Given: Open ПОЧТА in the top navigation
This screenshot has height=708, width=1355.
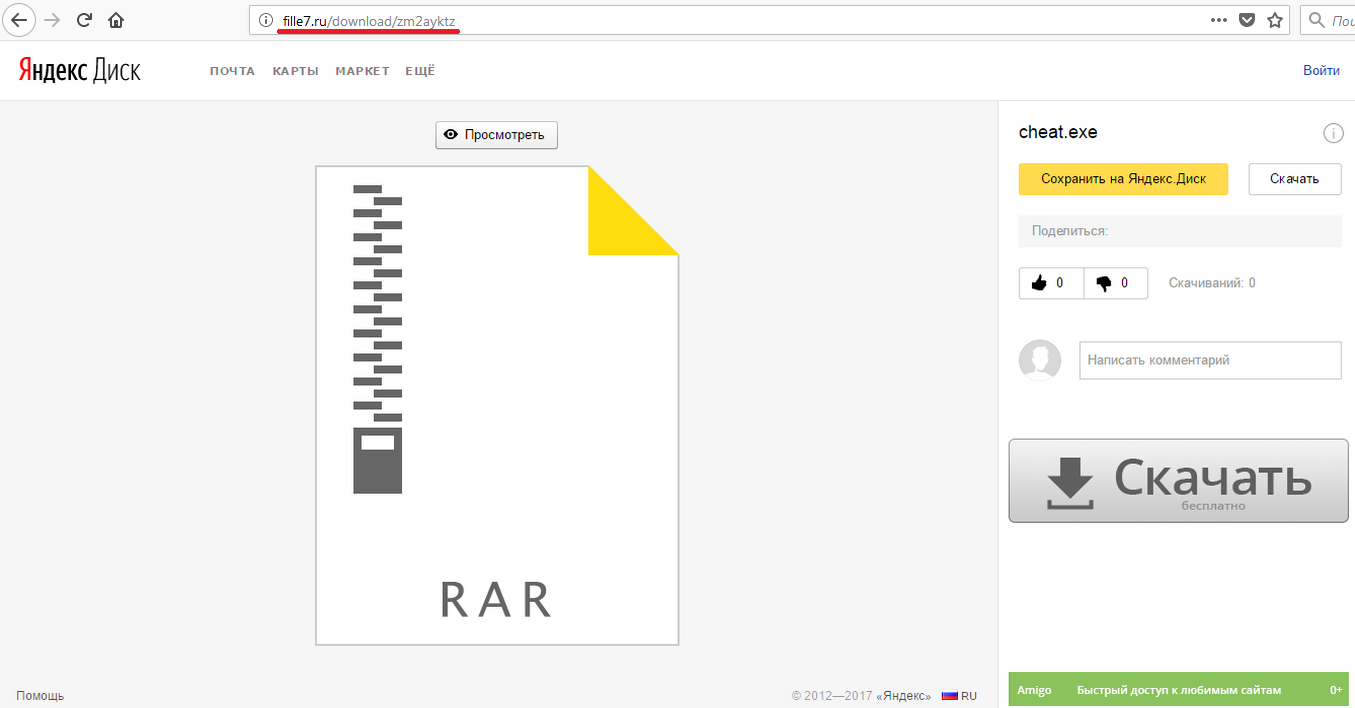Looking at the screenshot, I should click(x=232, y=71).
